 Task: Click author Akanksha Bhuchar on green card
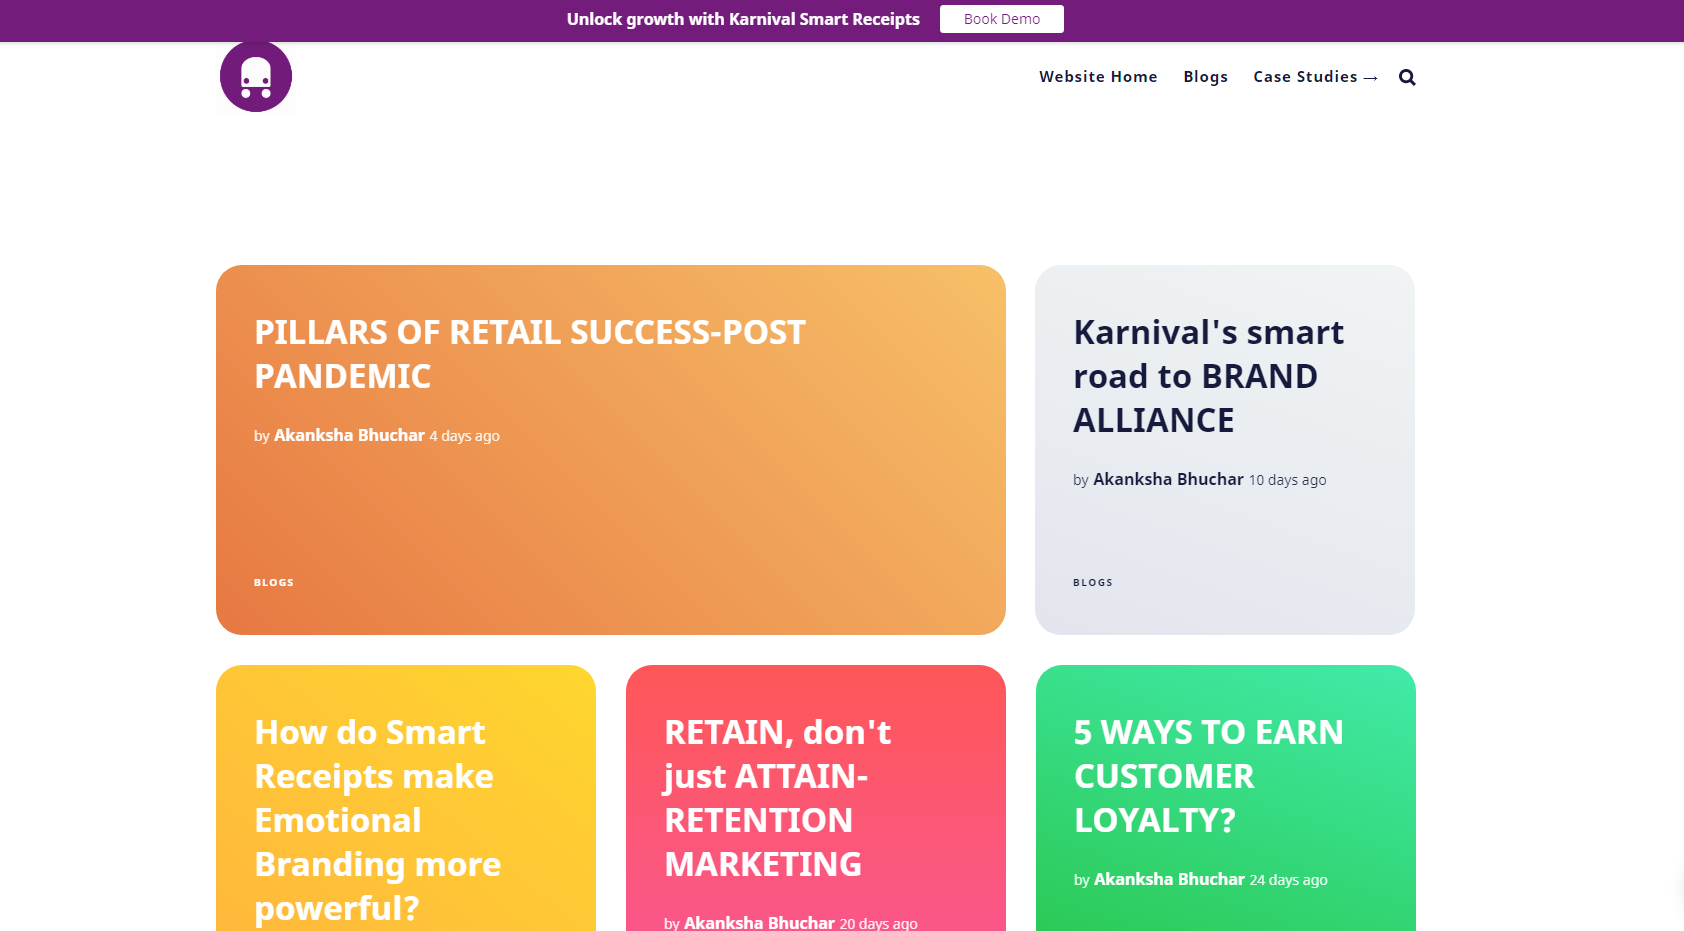point(1169,879)
